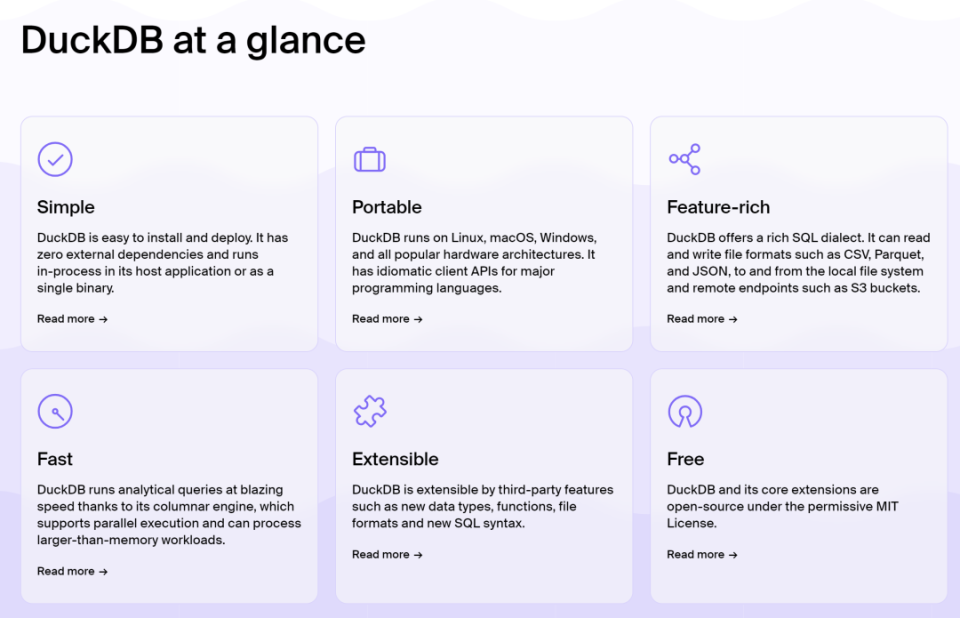Open Read more under Extensible
The height and width of the screenshot is (618, 960).
point(387,554)
